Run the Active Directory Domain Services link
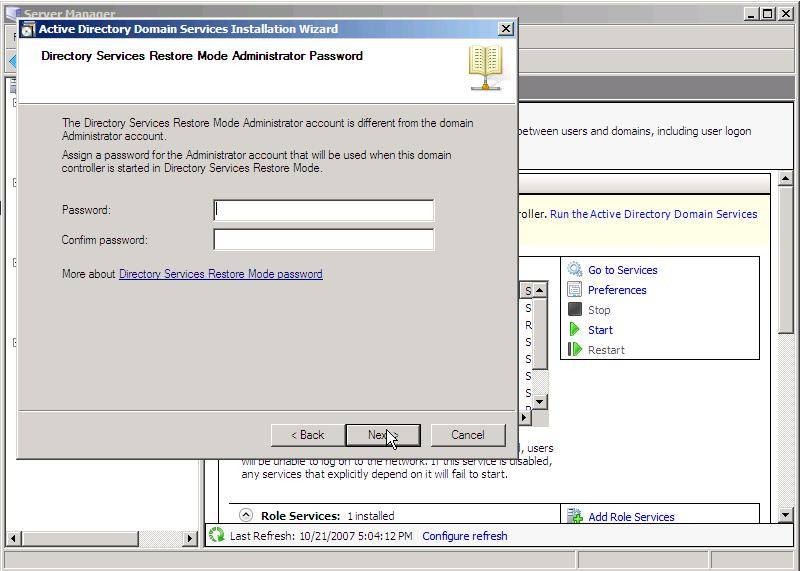Screen dimensions: 800x571 653,214
